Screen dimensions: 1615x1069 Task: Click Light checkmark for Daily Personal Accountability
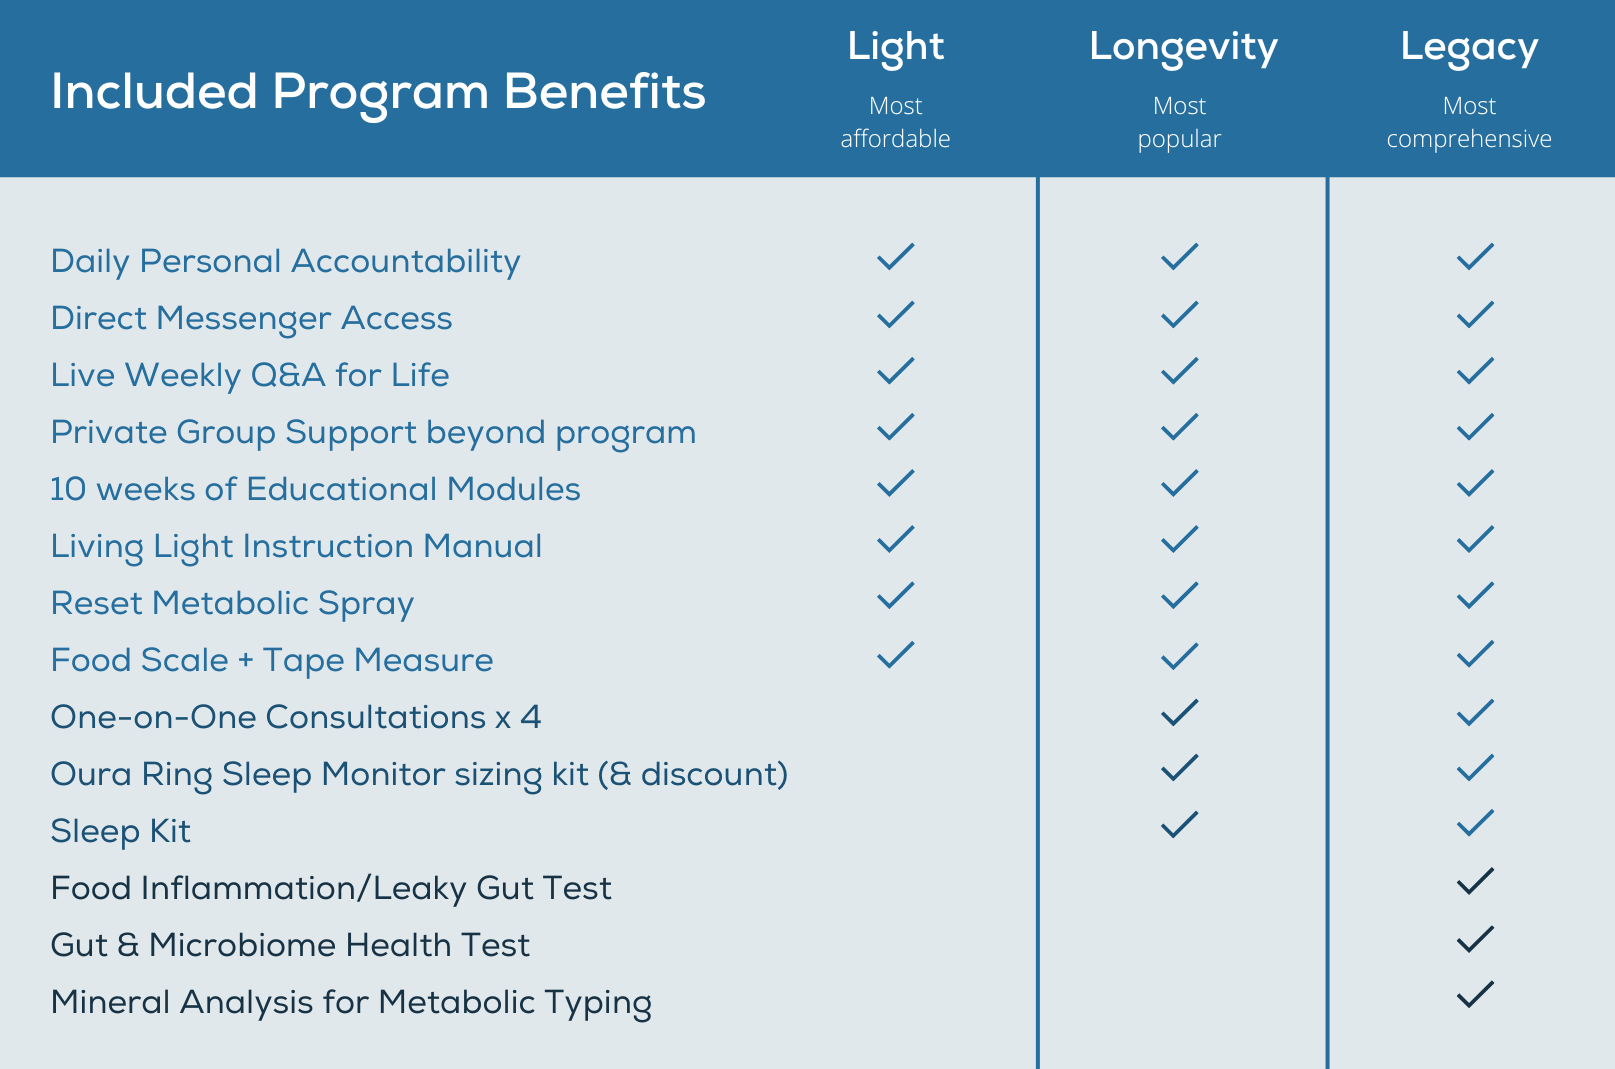[x=895, y=257]
